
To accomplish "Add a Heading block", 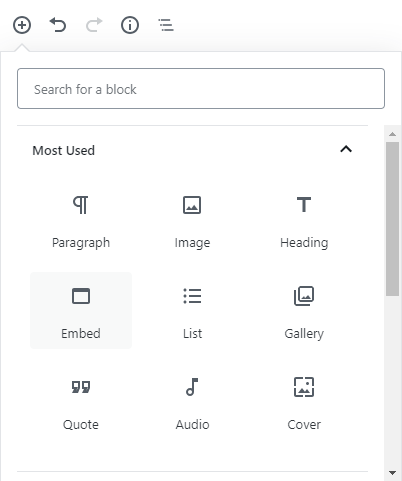I will [x=304, y=219].
